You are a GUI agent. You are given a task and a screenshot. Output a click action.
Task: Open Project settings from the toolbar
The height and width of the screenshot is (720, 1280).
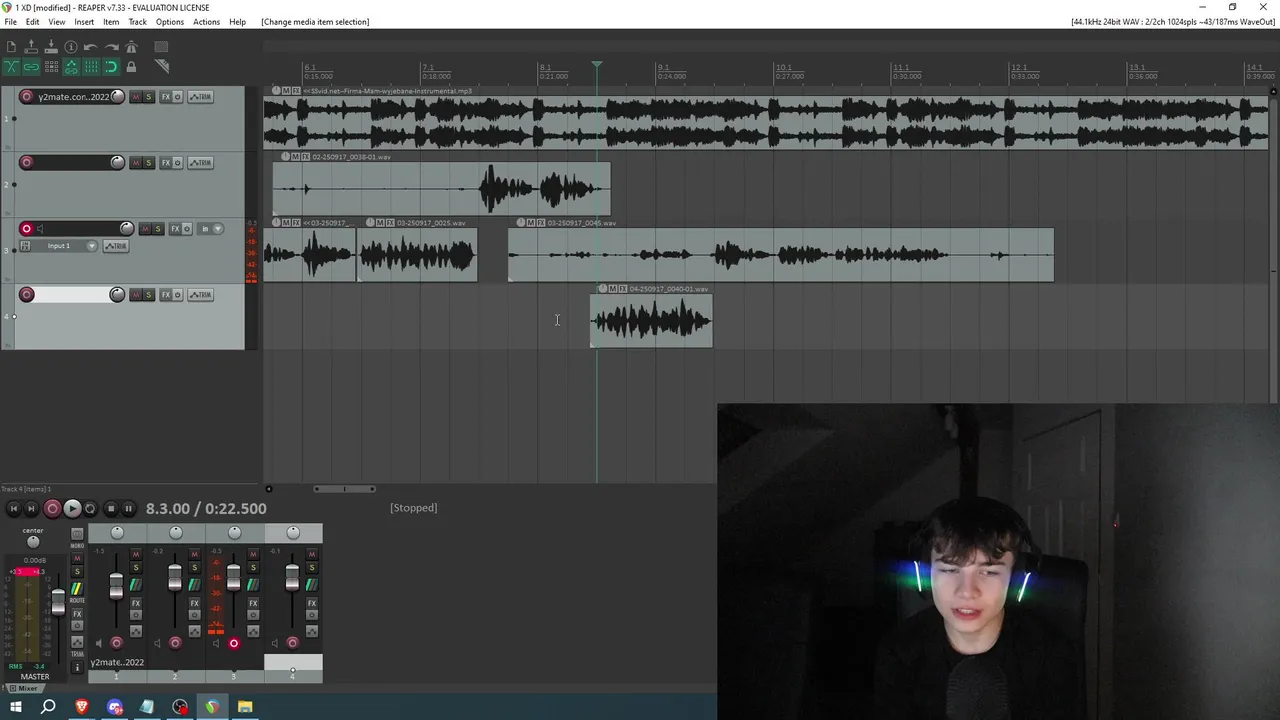coord(71,47)
